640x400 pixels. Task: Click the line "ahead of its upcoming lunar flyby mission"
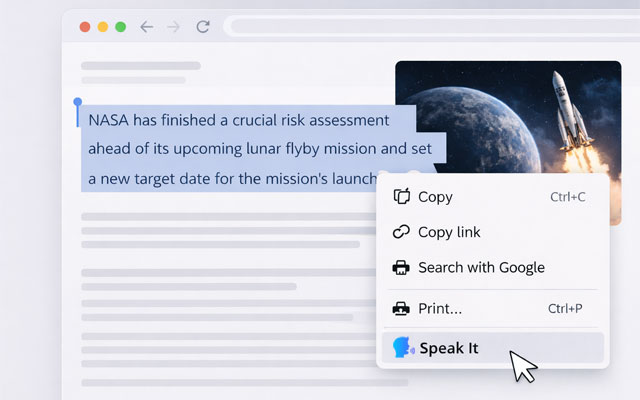pos(234,149)
